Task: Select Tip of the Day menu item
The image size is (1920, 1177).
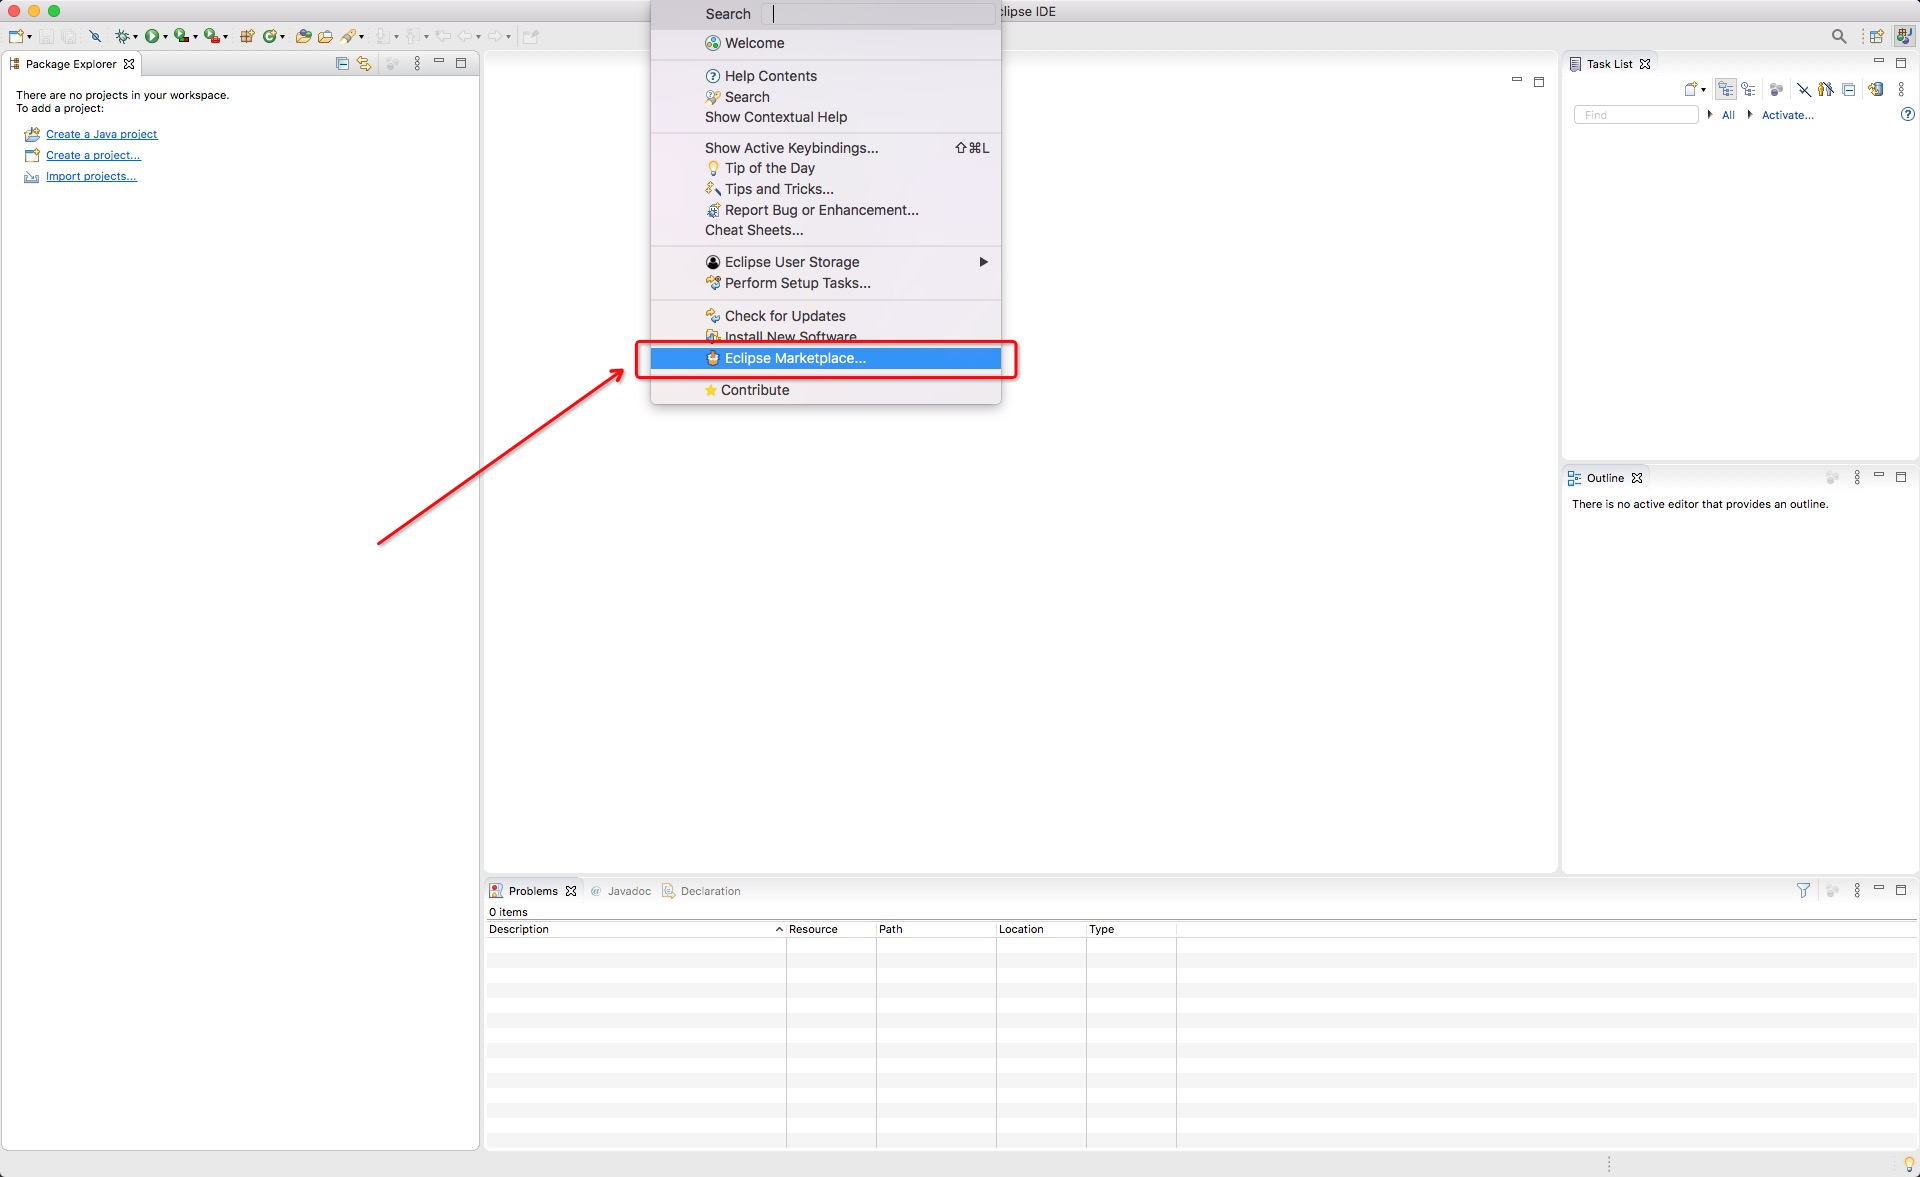Action: click(x=826, y=168)
